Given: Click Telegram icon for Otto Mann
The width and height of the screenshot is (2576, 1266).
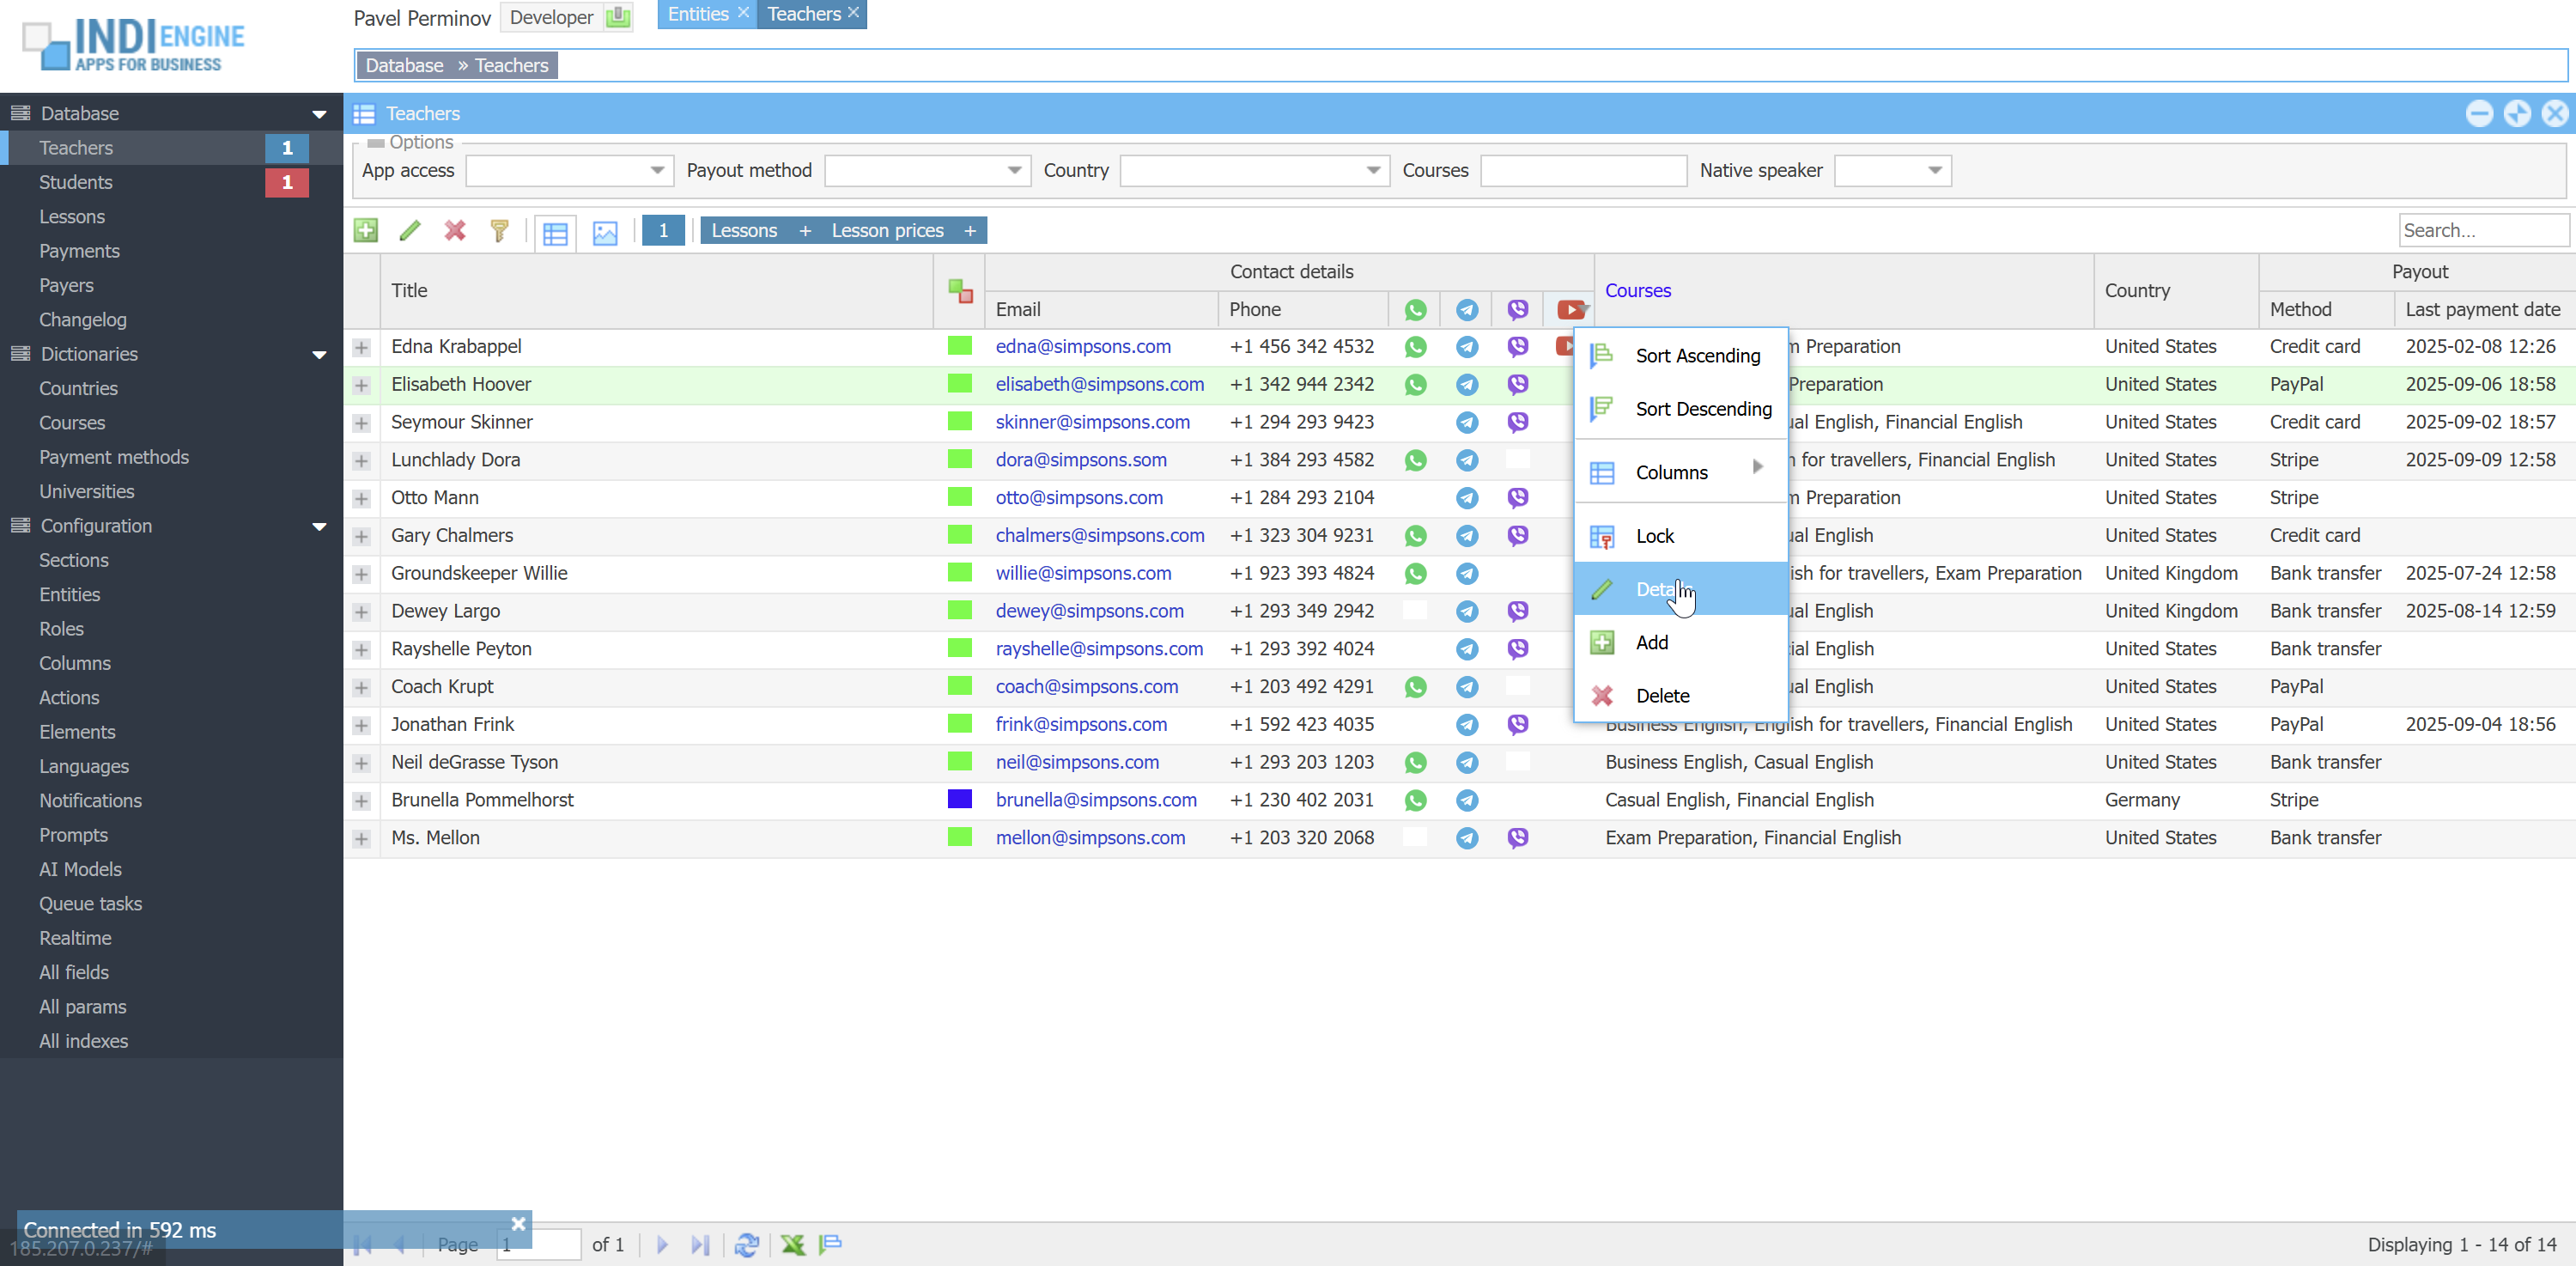Looking at the screenshot, I should pos(1466,498).
